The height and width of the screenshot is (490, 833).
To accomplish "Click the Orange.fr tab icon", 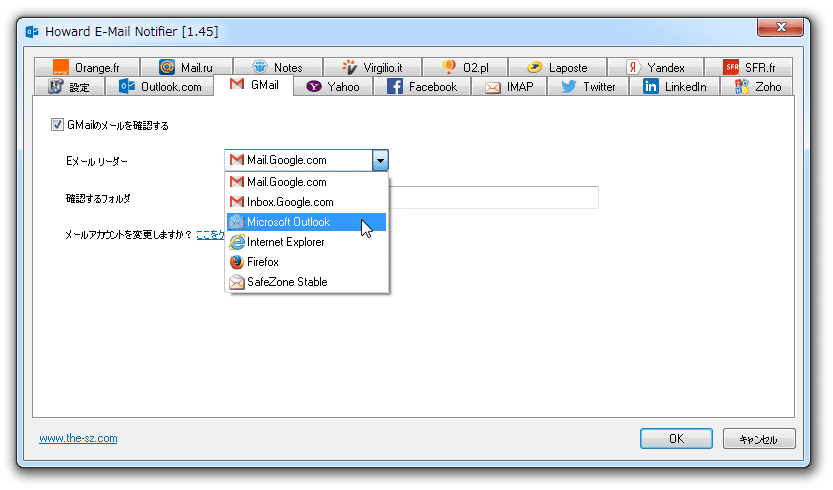I will click(x=61, y=67).
